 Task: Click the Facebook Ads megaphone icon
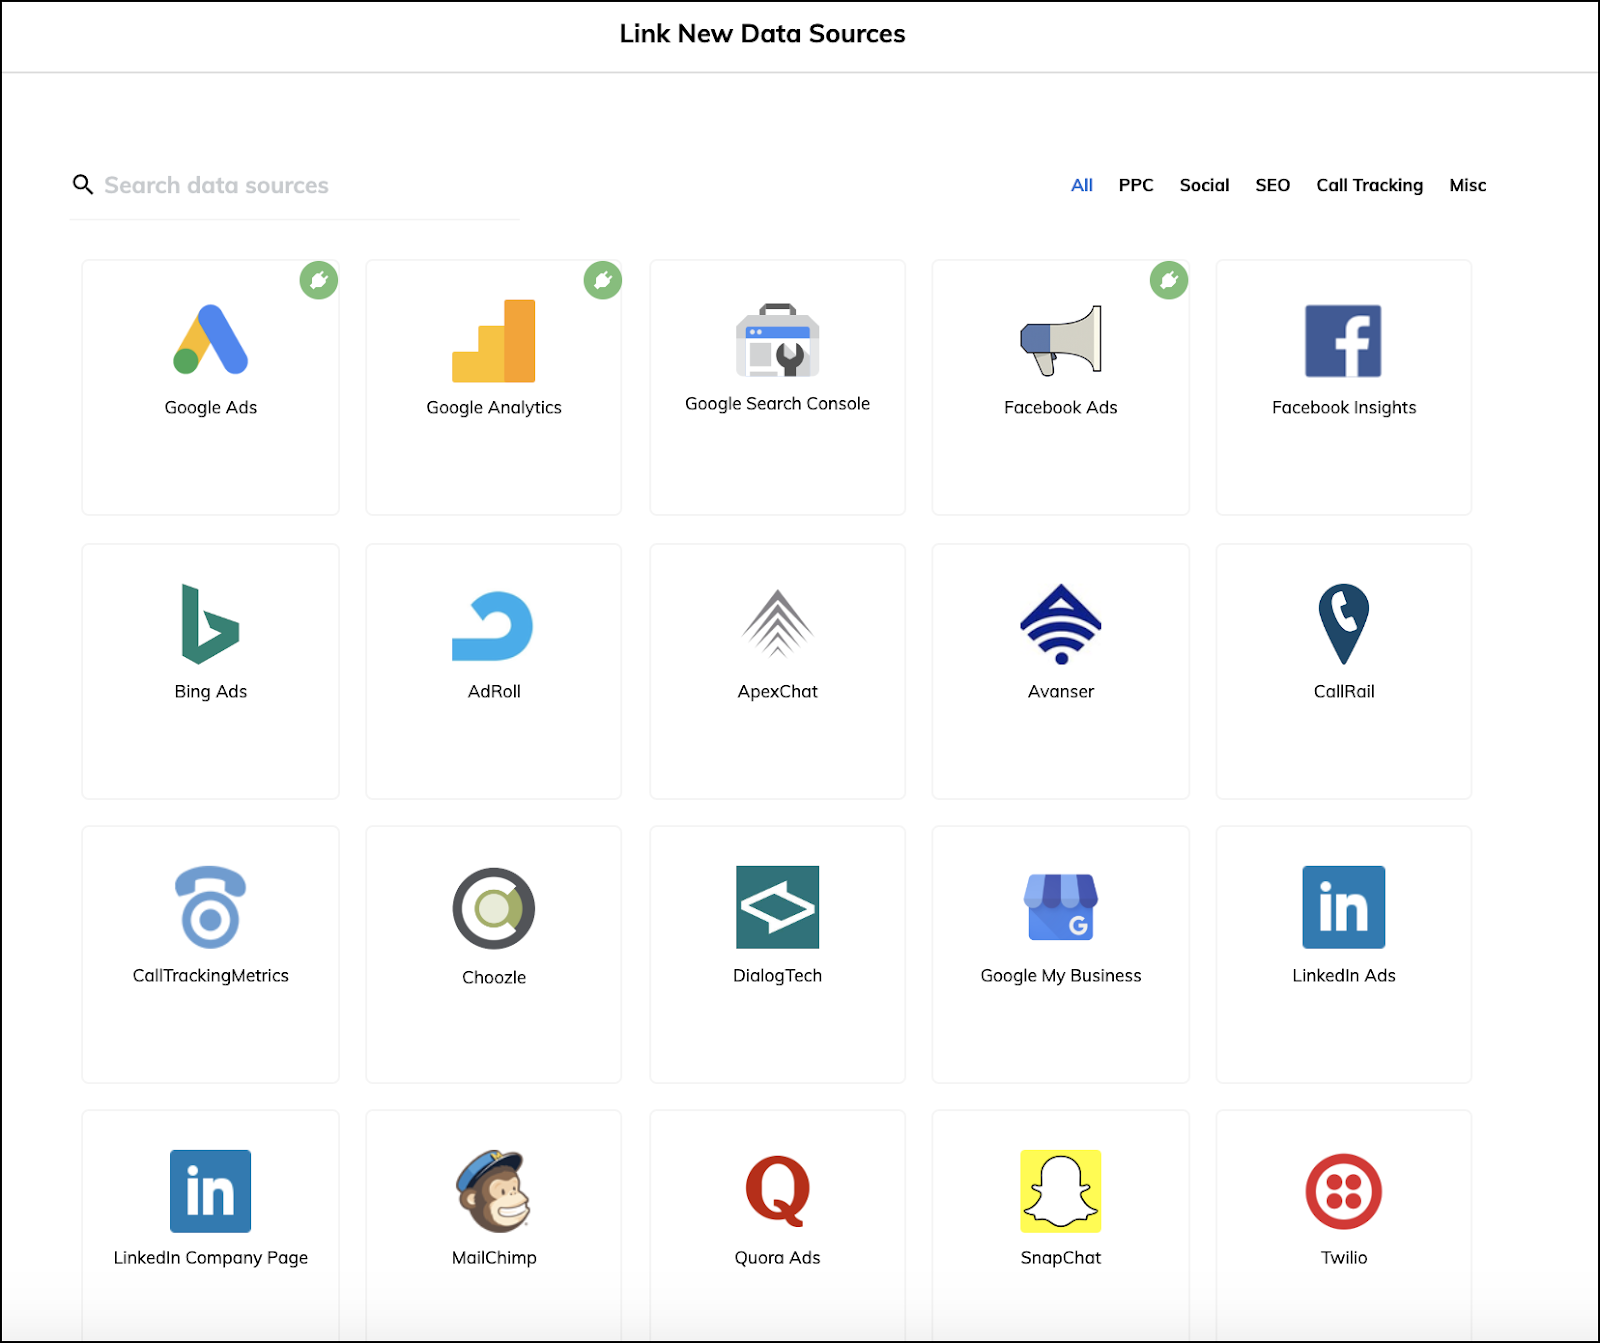pos(1061,340)
